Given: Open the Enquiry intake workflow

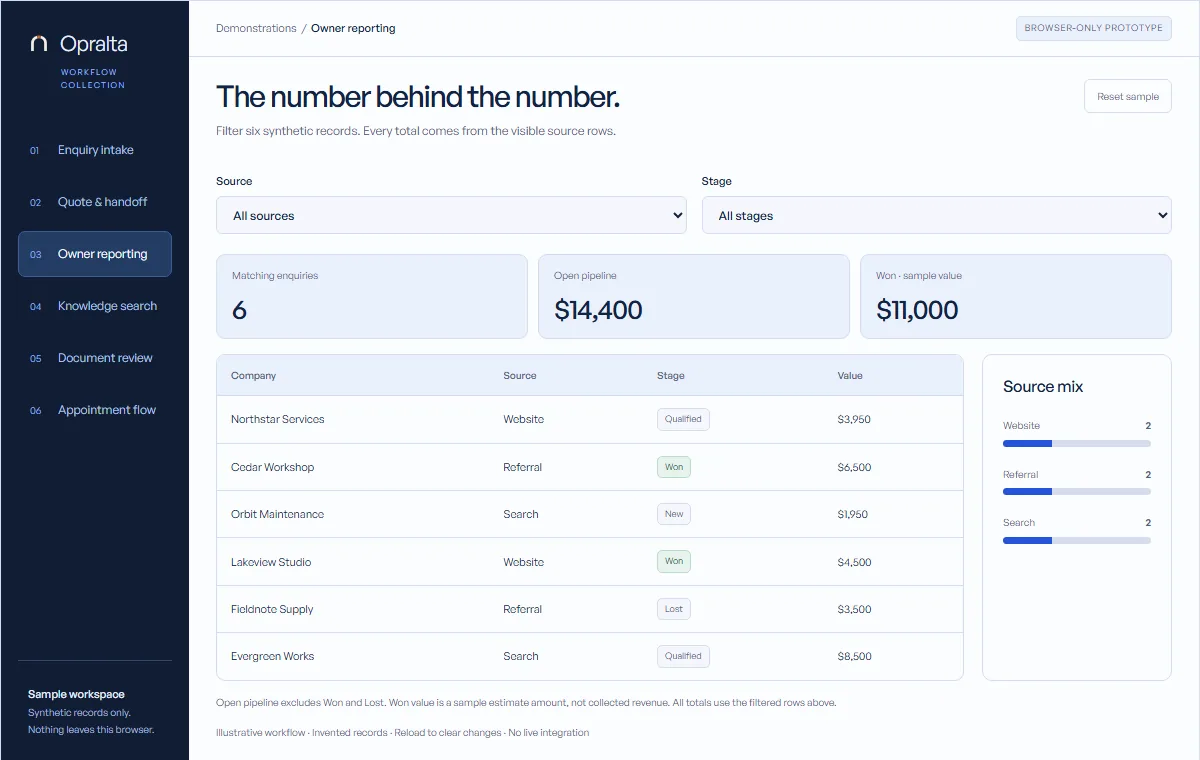Looking at the screenshot, I should point(95,150).
